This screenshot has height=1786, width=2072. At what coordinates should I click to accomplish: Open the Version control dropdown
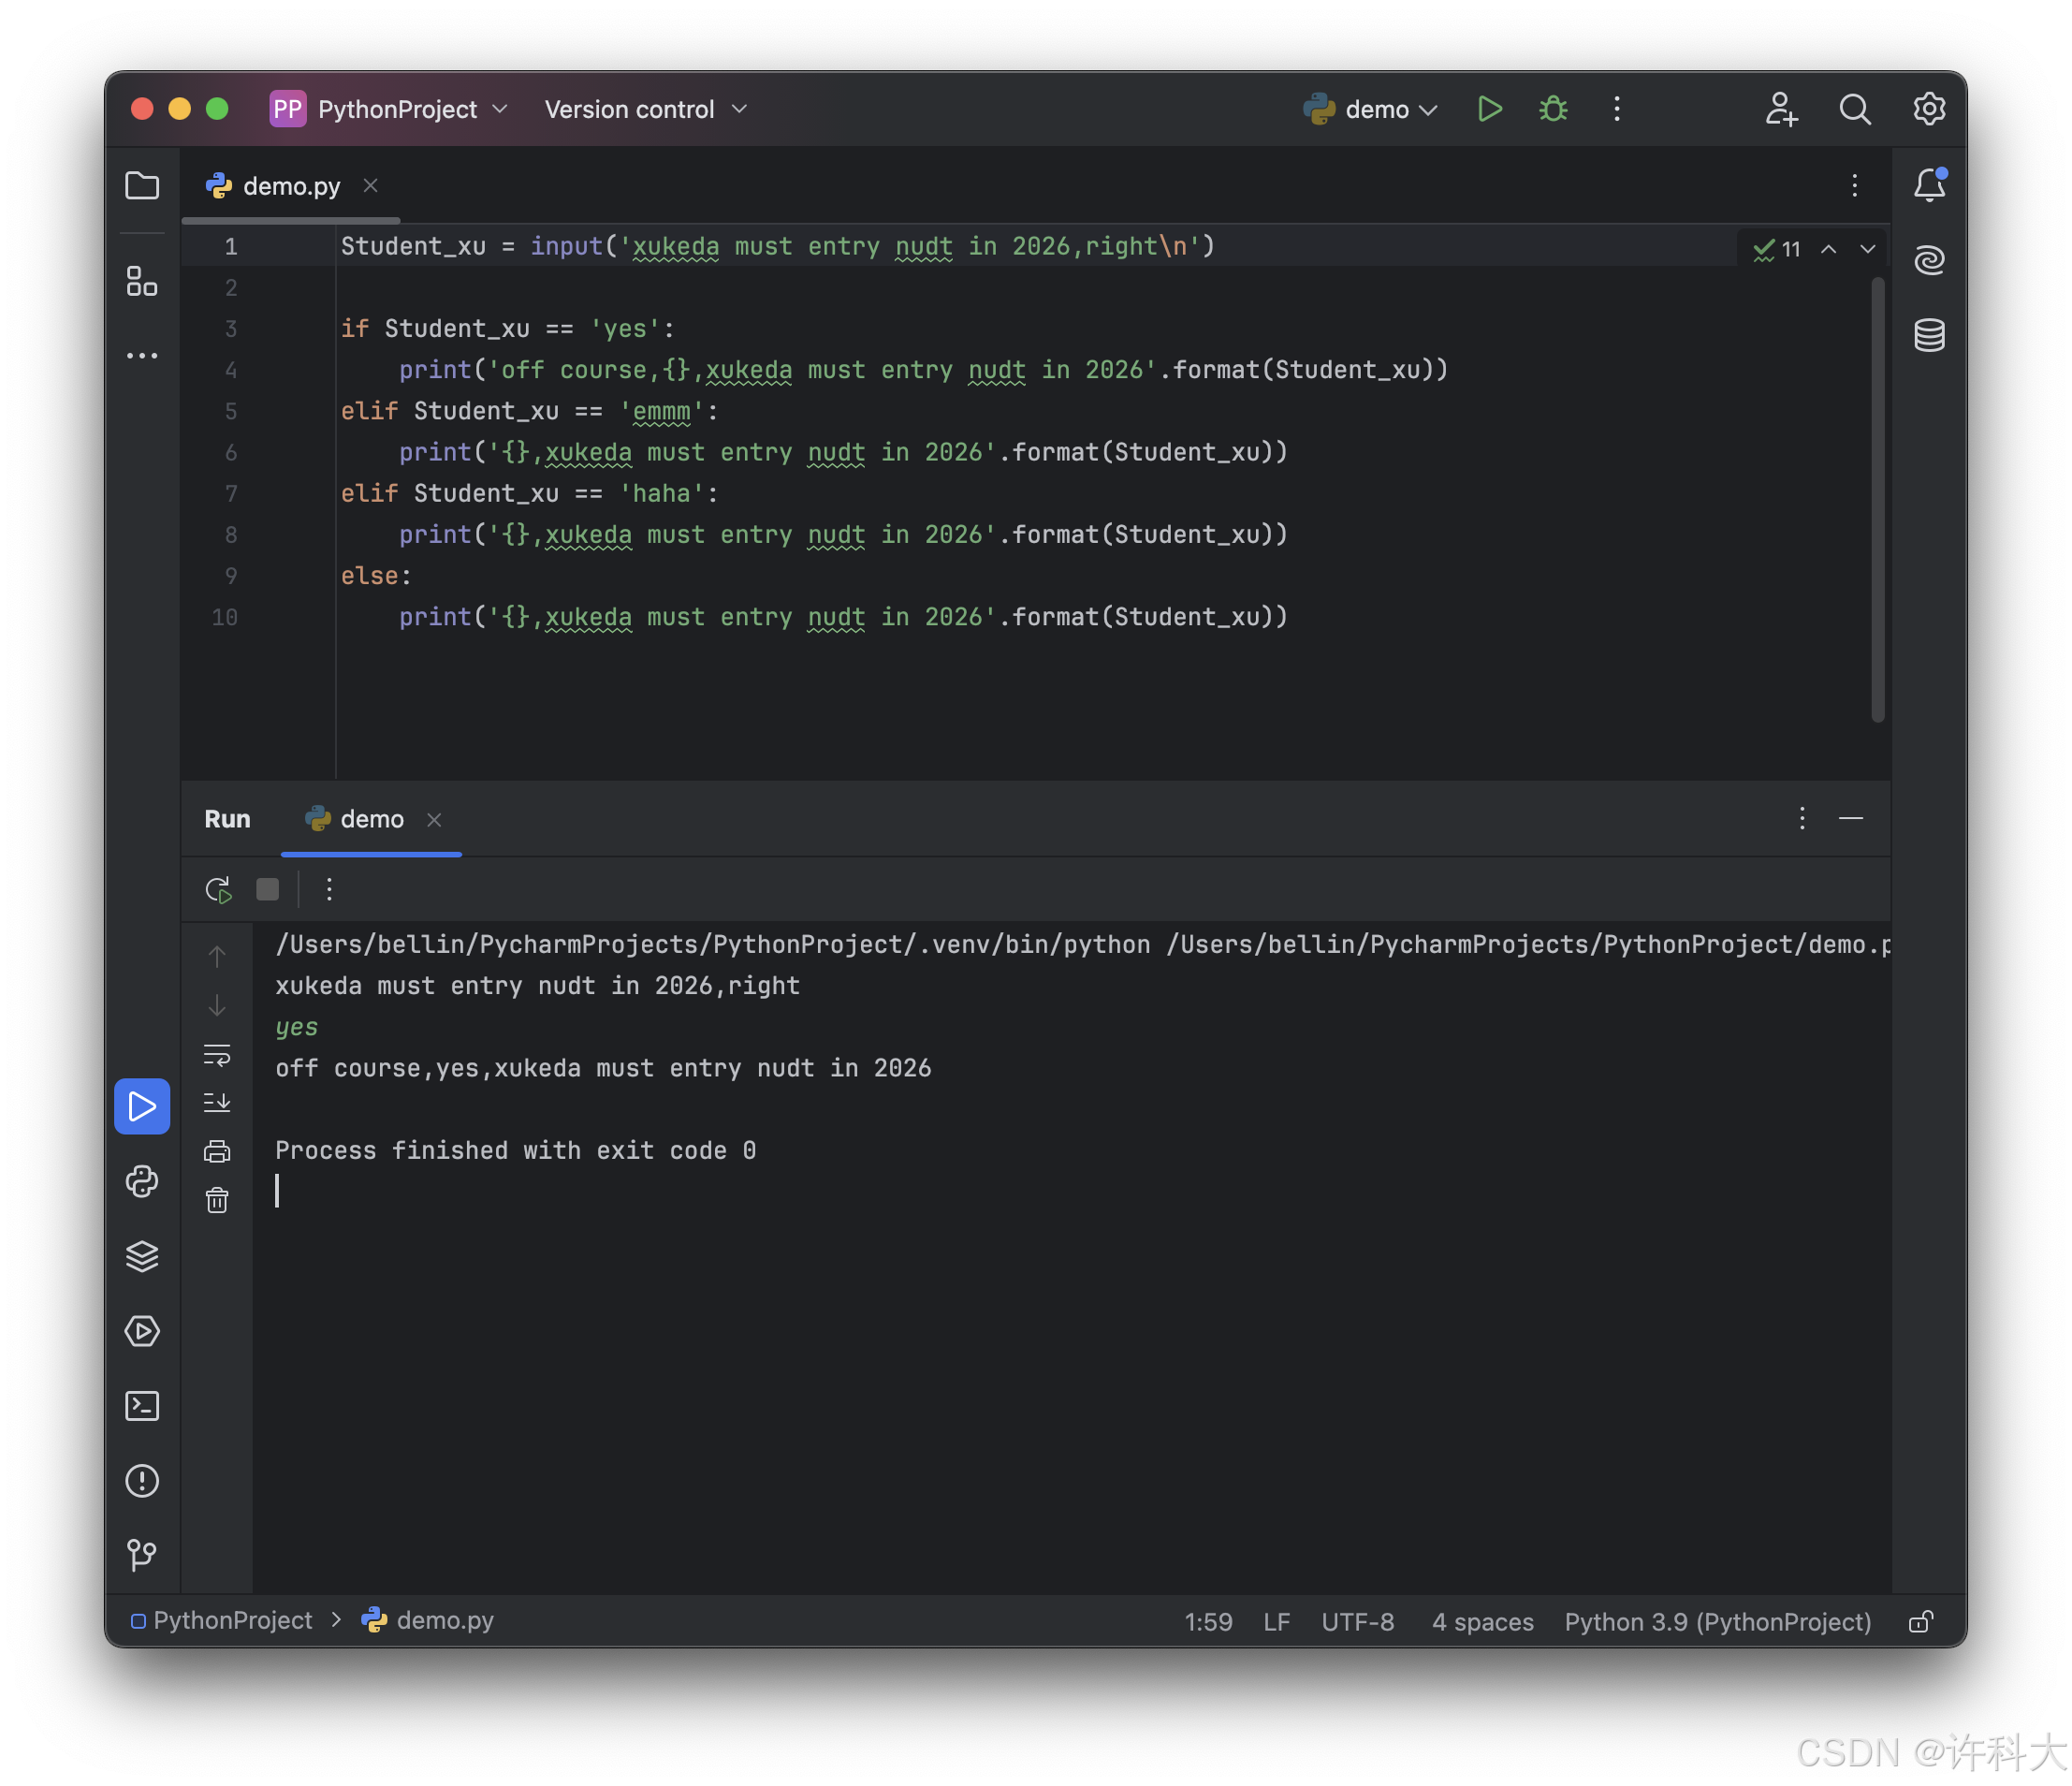tap(646, 109)
